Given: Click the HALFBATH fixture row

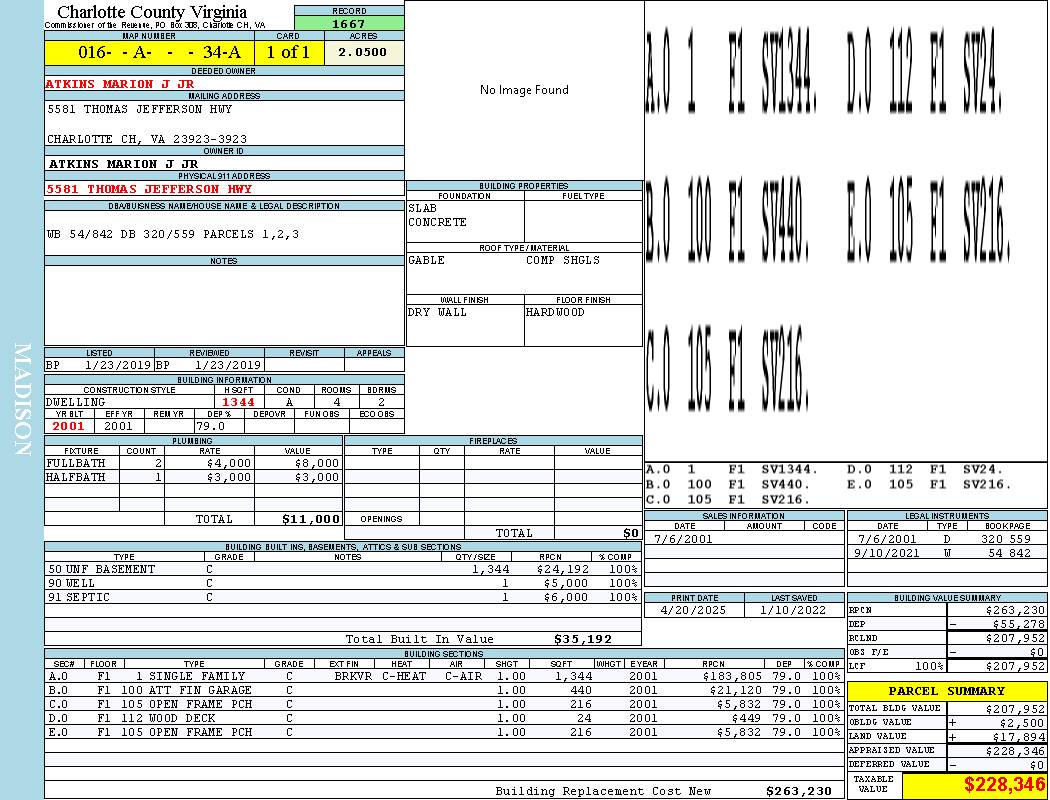Looking at the screenshot, I should point(193,477).
